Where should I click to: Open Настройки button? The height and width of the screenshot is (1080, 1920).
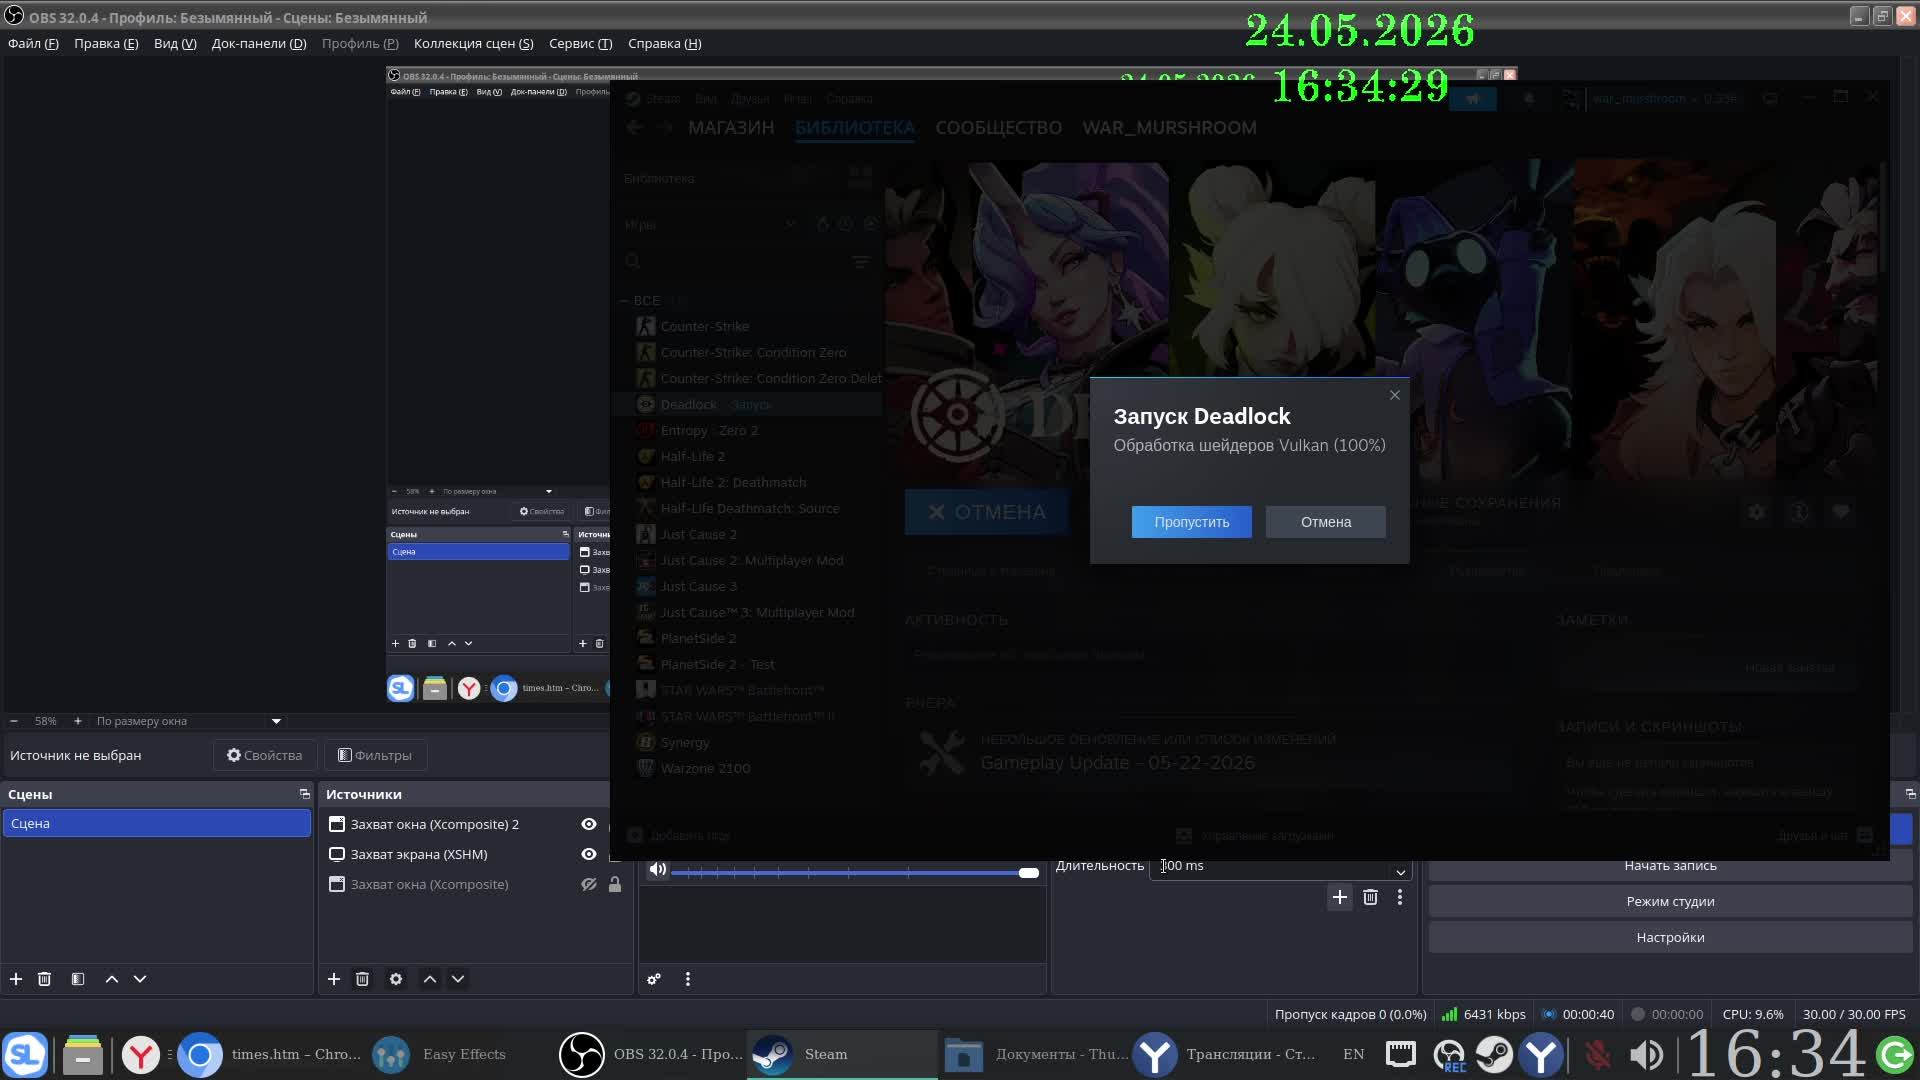coord(1670,937)
